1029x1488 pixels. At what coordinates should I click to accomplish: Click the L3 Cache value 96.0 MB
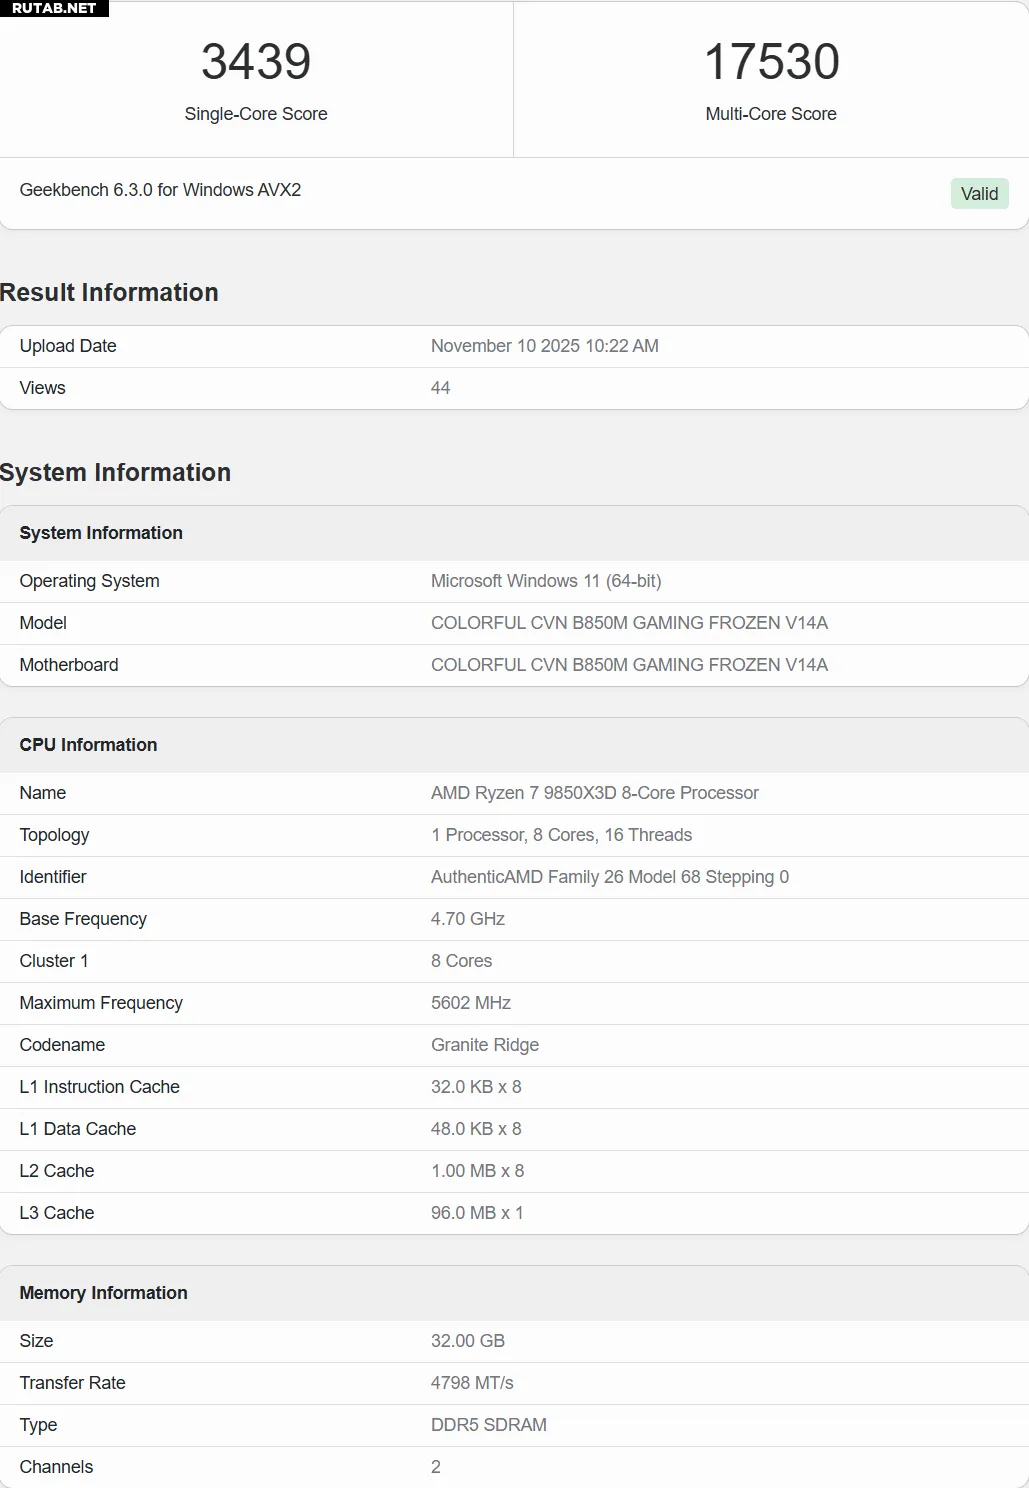pos(477,1213)
